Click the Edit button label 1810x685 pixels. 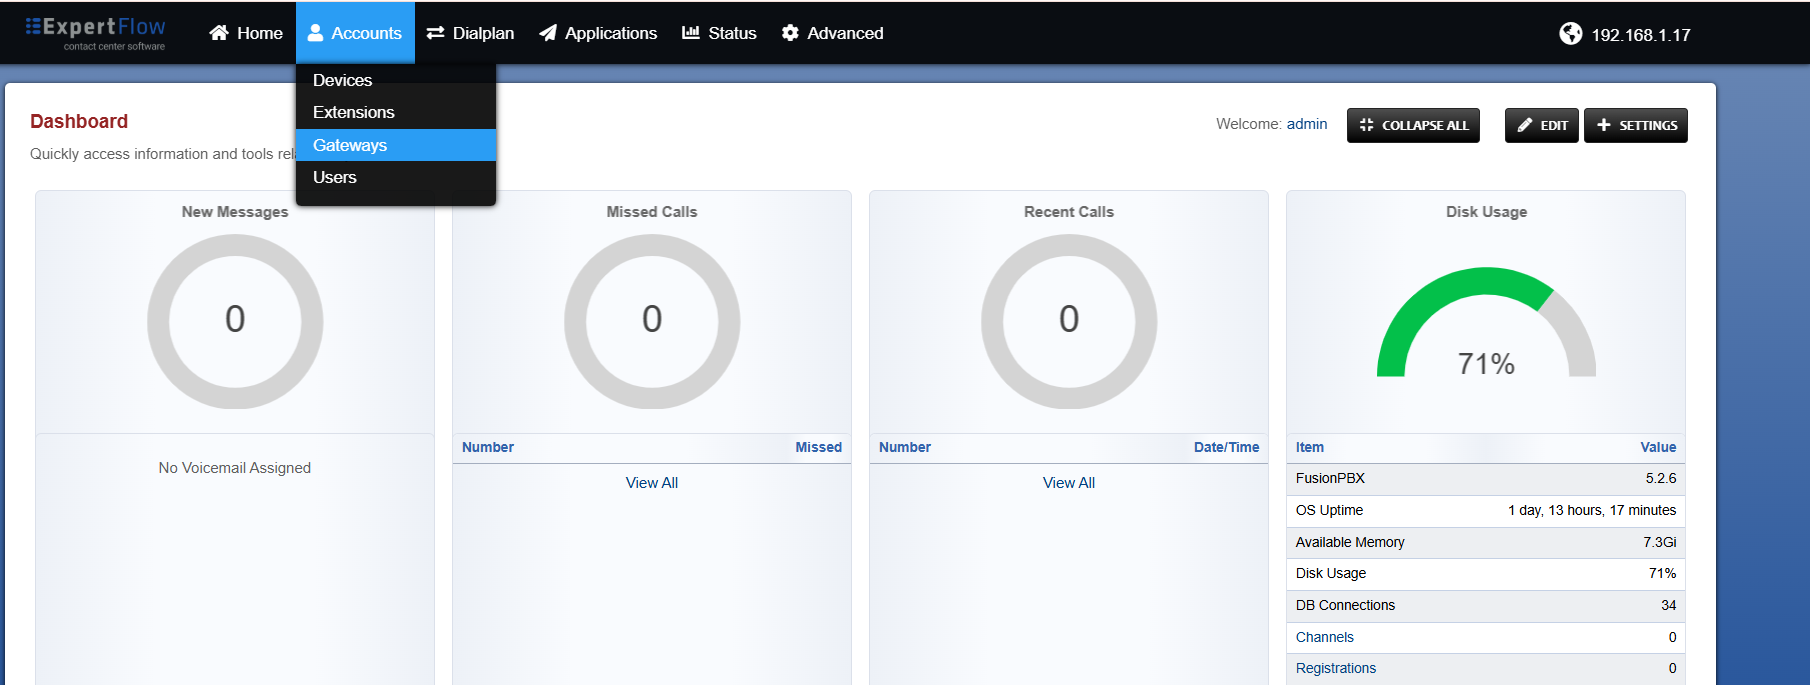click(x=1554, y=125)
